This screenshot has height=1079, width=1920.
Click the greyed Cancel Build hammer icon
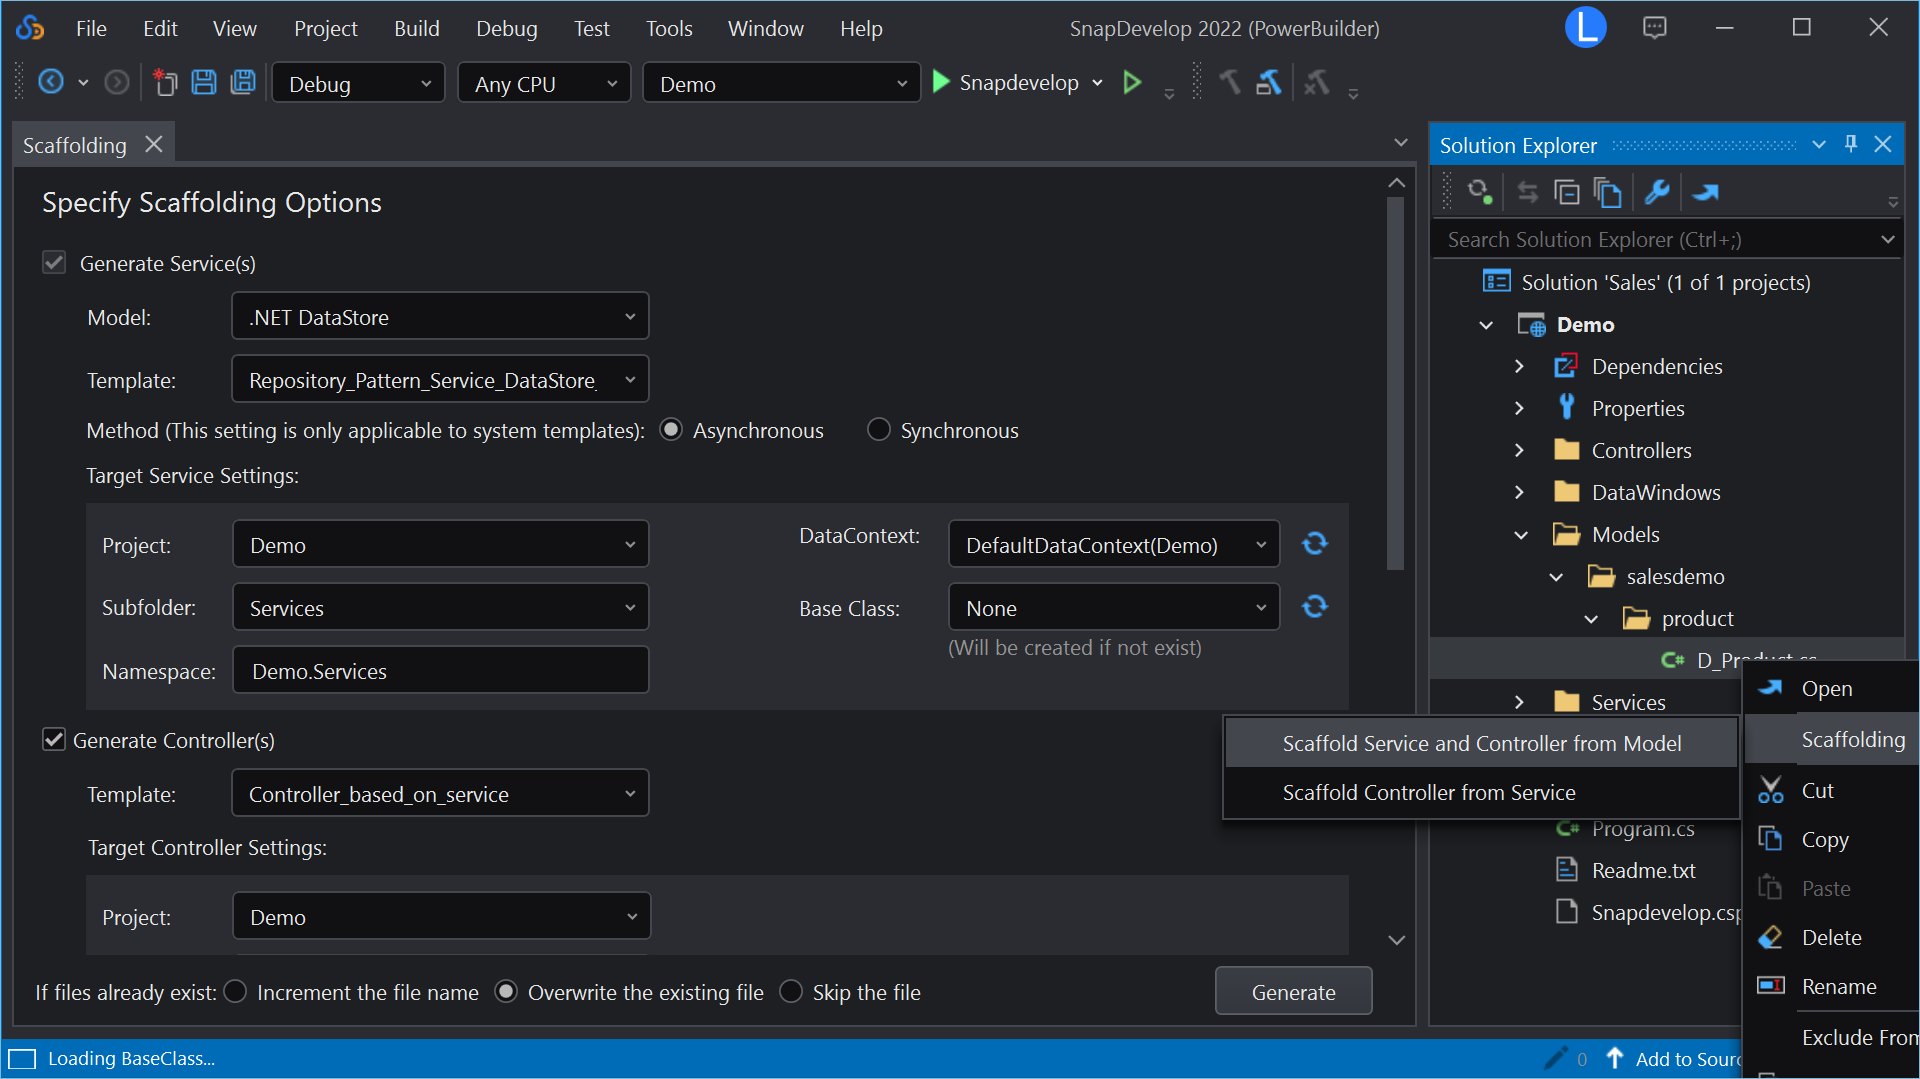pyautogui.click(x=1317, y=82)
